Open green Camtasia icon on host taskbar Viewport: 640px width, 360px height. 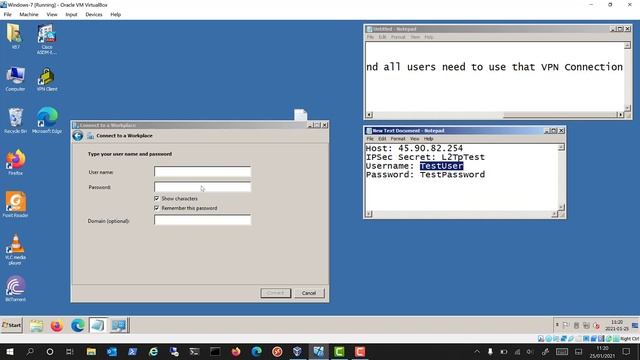coord(339,351)
